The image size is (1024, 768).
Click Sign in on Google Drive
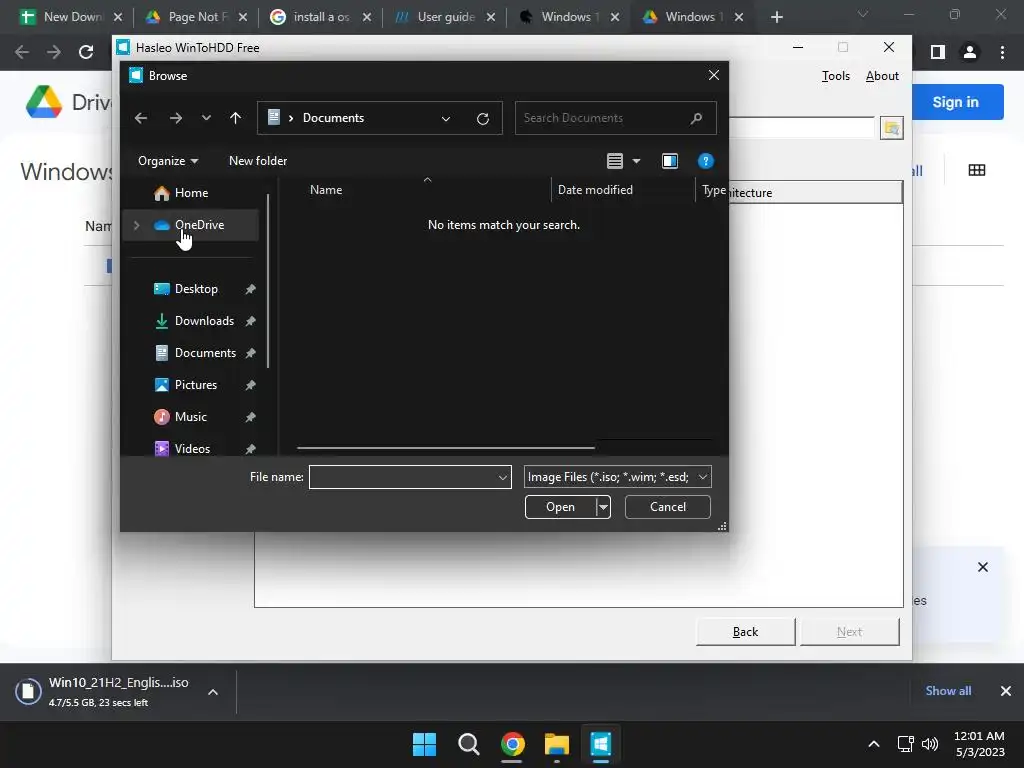[x=955, y=102]
